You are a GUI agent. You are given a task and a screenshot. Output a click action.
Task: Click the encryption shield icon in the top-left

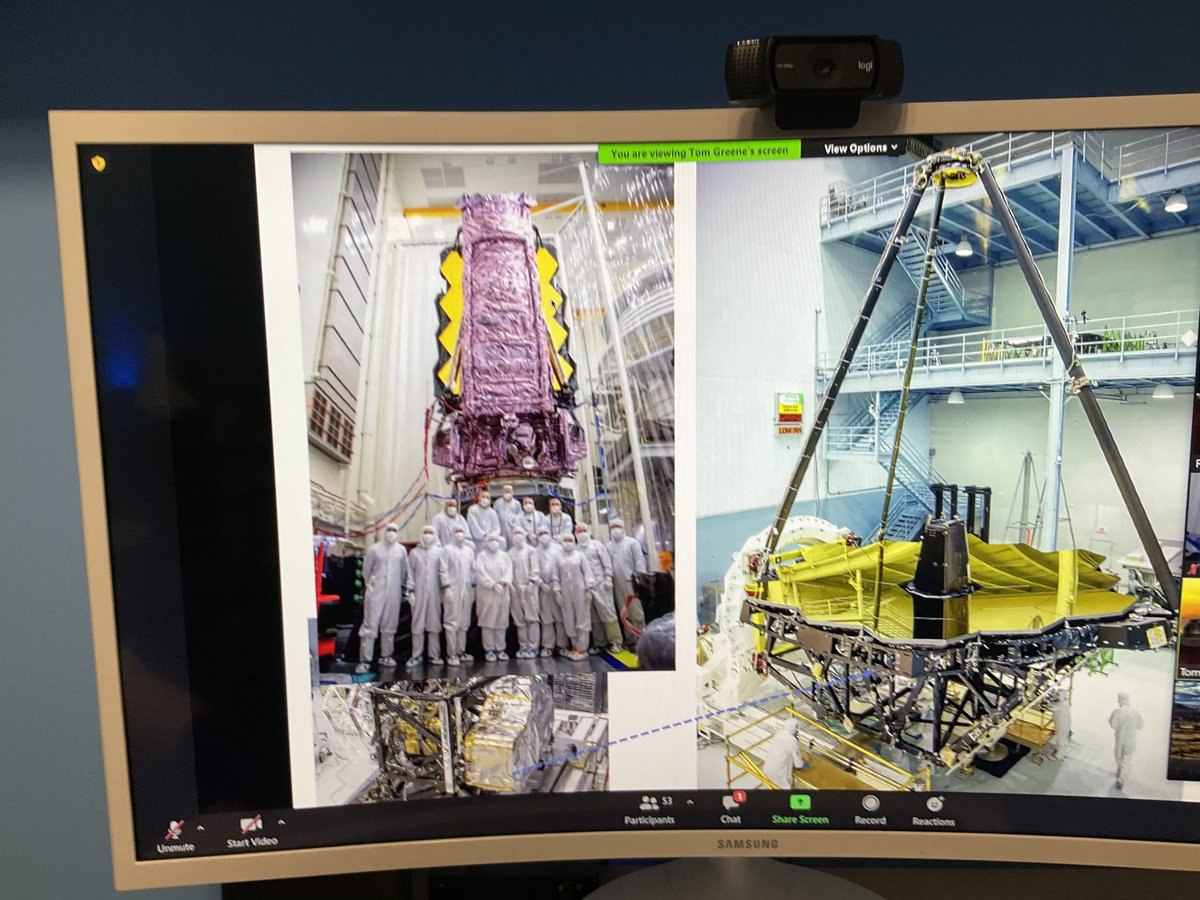[x=98, y=163]
